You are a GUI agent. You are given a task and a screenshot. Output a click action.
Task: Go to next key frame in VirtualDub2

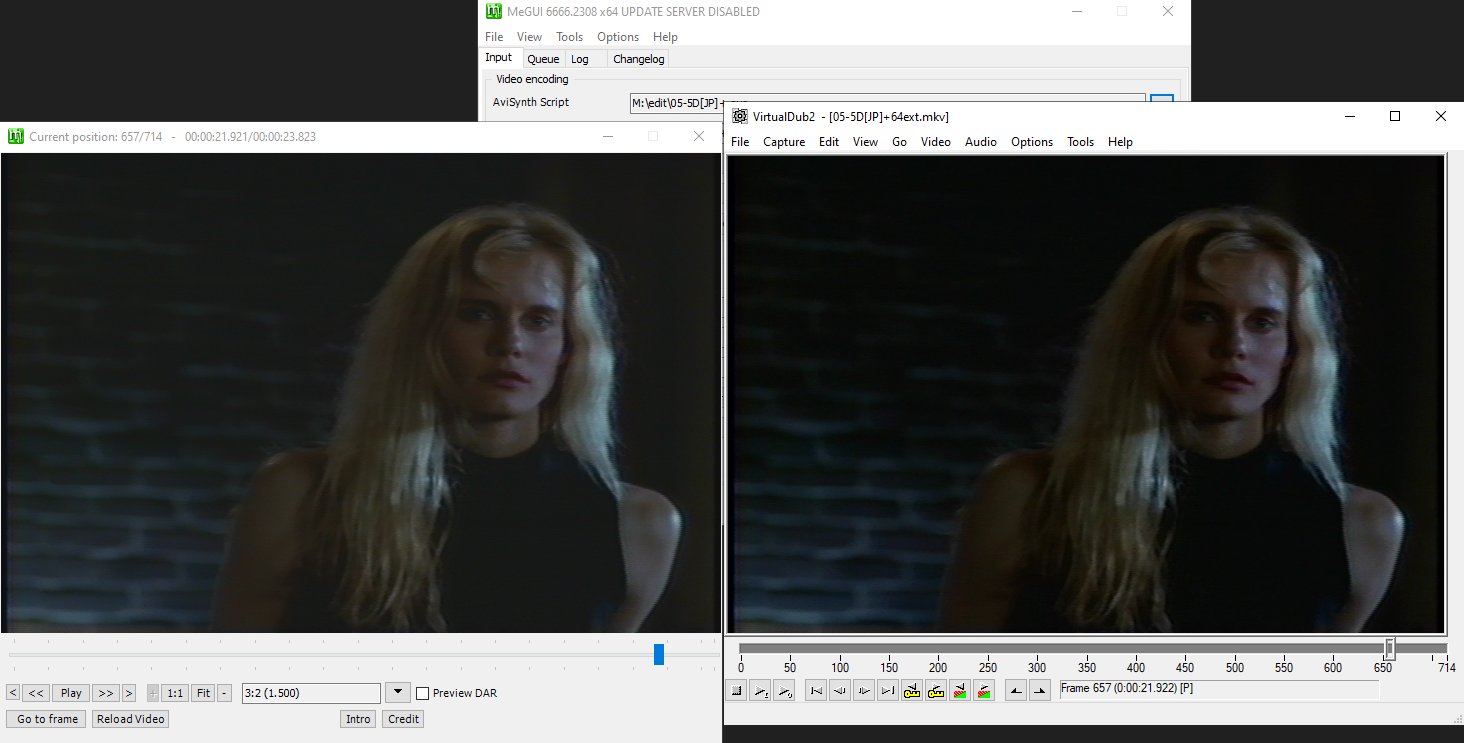pyautogui.click(x=936, y=690)
